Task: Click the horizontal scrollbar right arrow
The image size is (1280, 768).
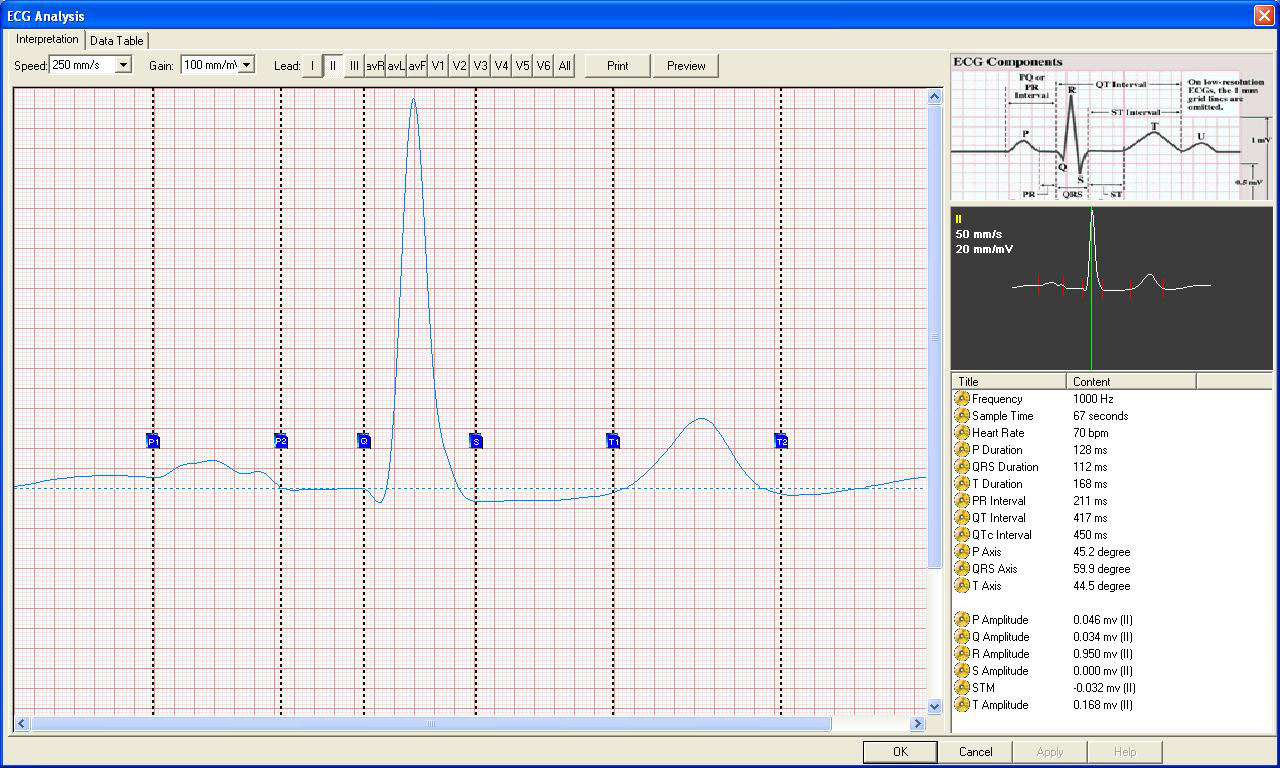Action: click(917, 724)
